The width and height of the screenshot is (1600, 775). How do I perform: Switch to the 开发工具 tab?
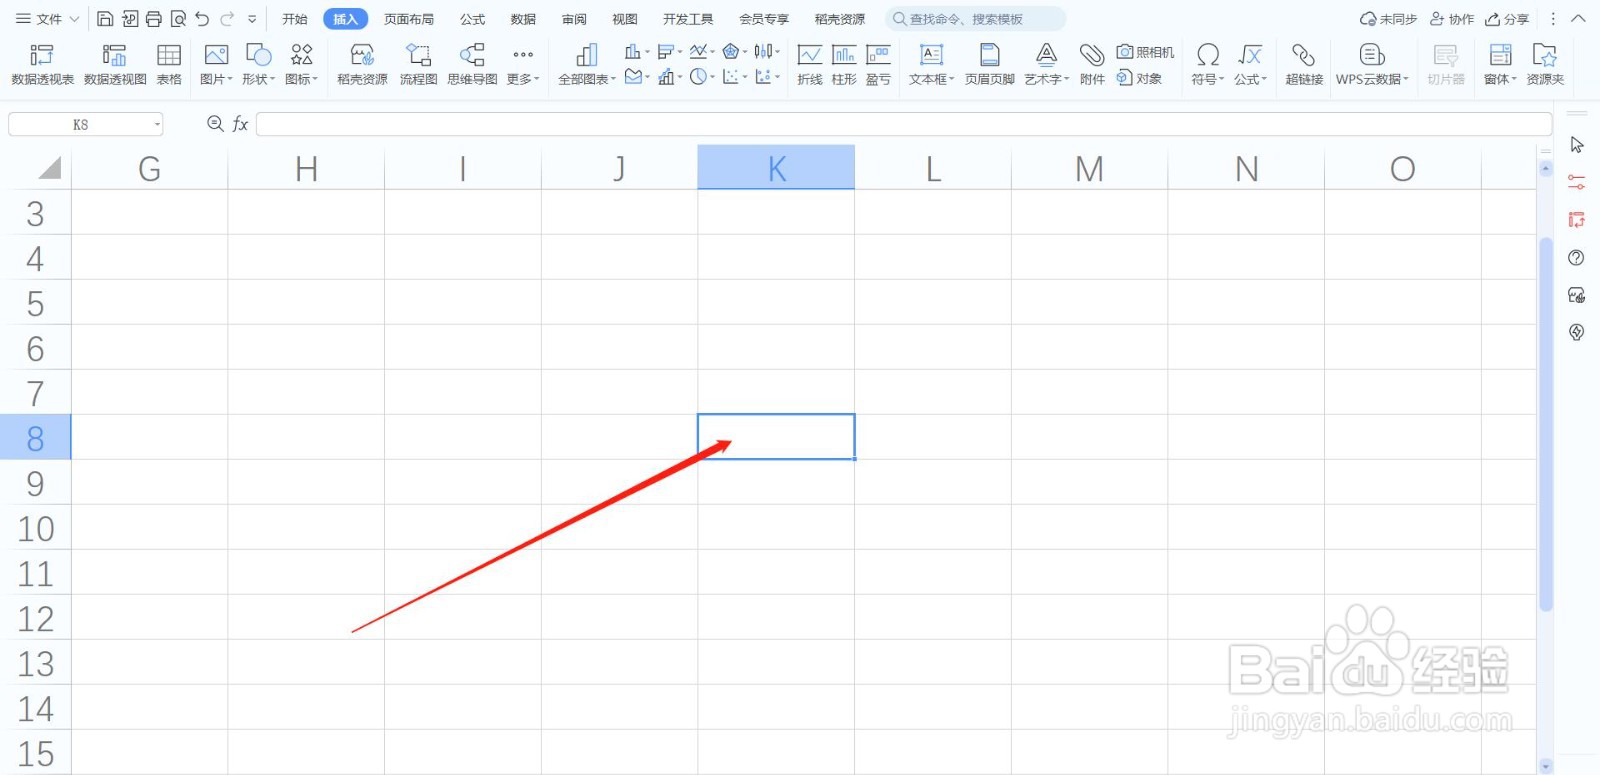point(688,19)
